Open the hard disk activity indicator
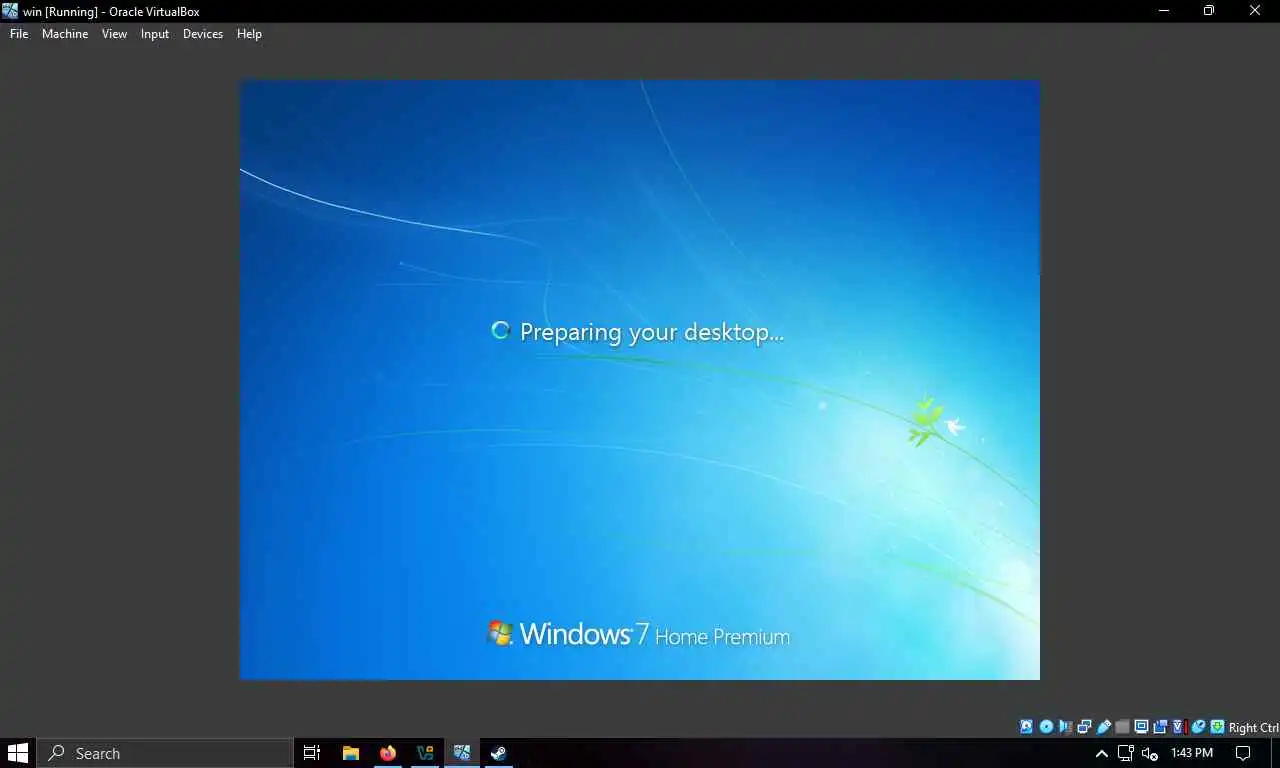The width and height of the screenshot is (1280, 768). (1026, 727)
